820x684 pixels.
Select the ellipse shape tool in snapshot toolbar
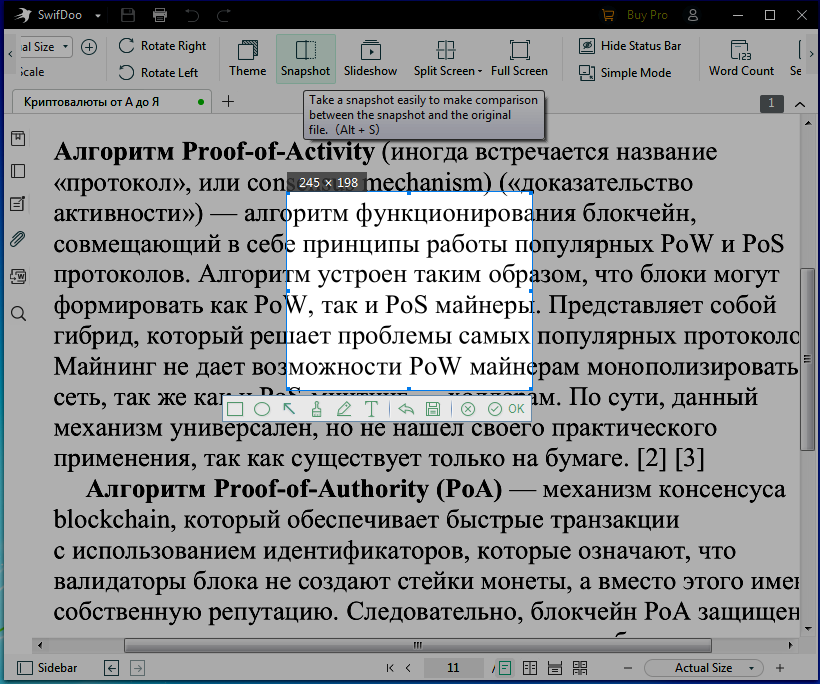point(262,409)
